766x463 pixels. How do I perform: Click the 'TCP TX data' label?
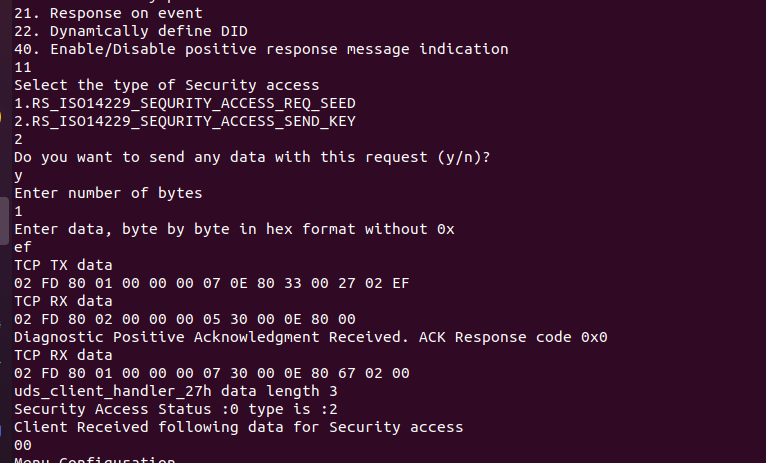click(x=63, y=265)
